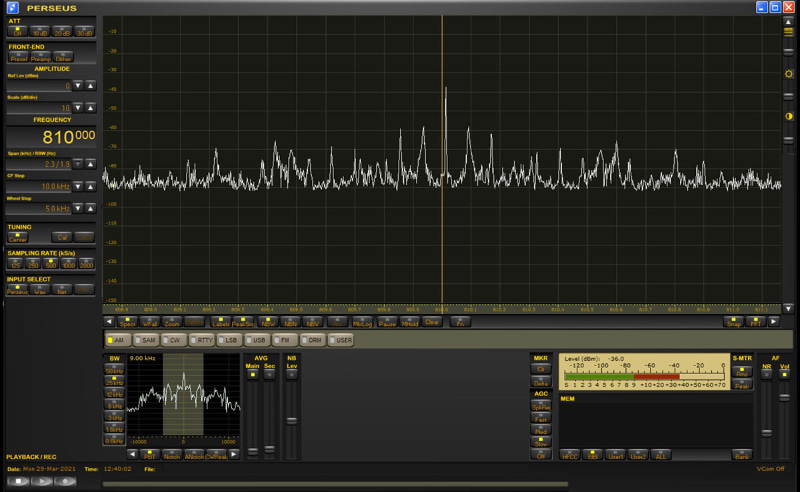The image size is (800, 492).
Task: Decrease the Ref Level value
Action: point(78,86)
